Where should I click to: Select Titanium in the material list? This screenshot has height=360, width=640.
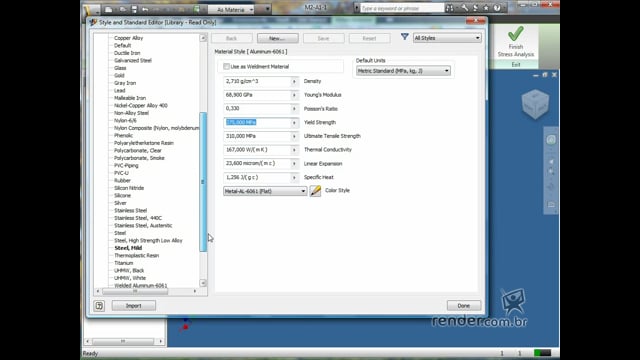(x=124, y=263)
